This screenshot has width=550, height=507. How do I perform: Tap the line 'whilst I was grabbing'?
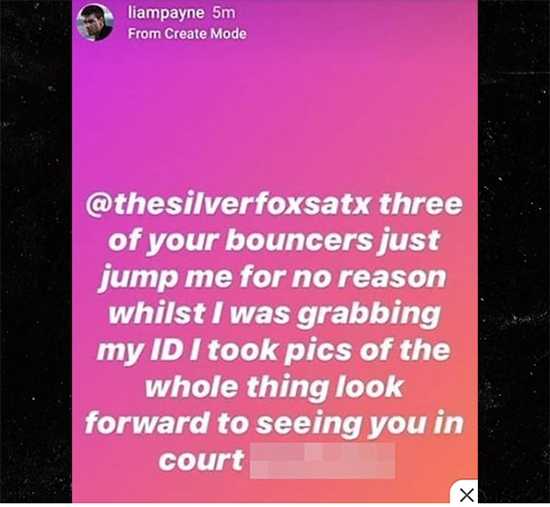[274, 314]
